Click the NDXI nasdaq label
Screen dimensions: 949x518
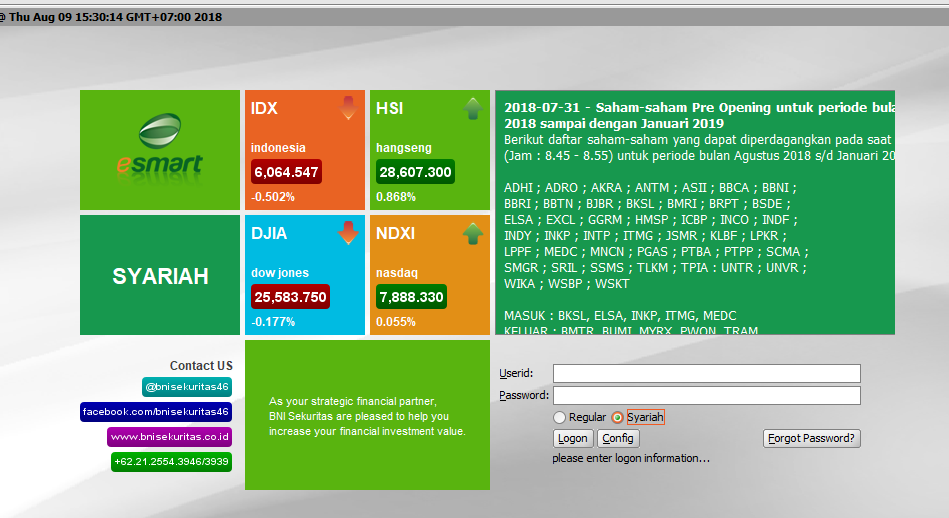(x=396, y=272)
